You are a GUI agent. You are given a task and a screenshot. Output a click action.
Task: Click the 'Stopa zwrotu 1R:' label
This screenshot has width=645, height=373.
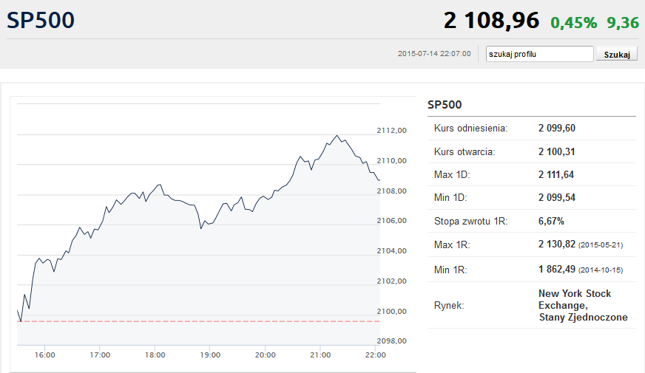pyautogui.click(x=471, y=221)
